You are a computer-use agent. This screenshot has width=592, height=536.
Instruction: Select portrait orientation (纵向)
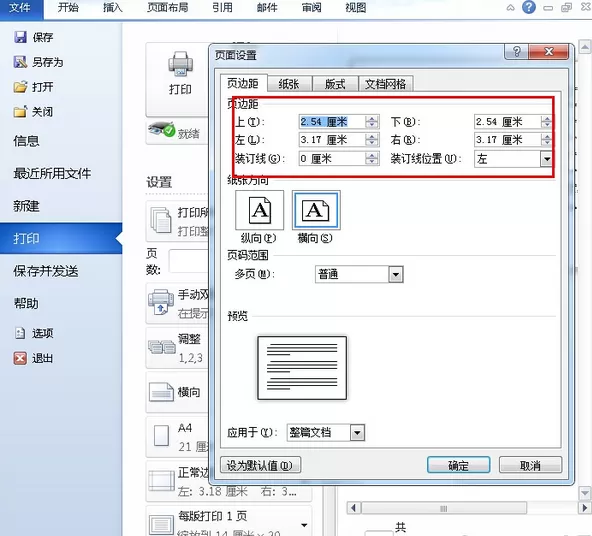(259, 210)
